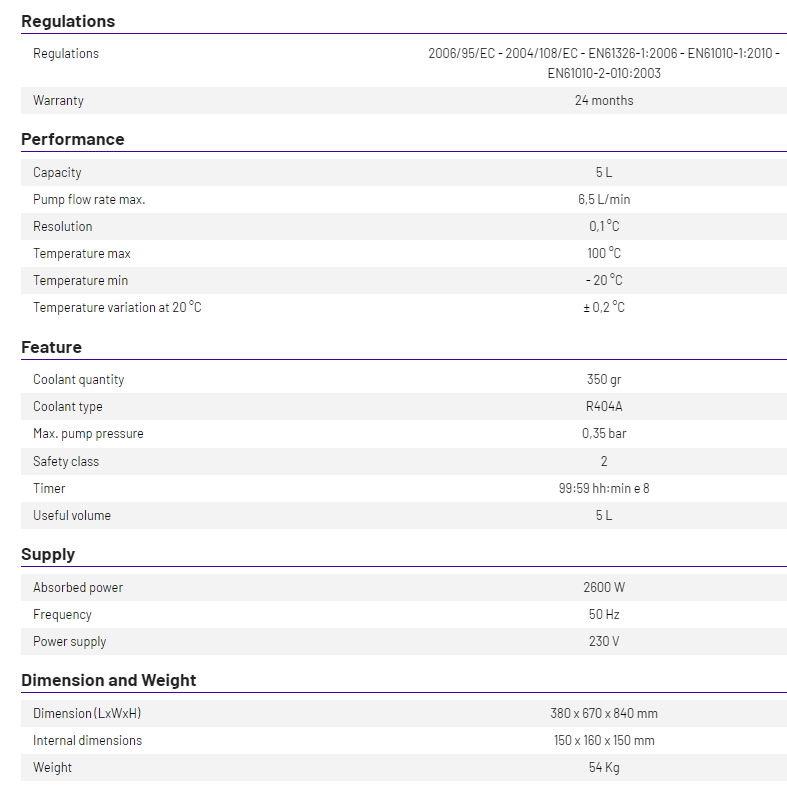The image size is (787, 786).
Task: Select the R404A coolant type value
Action: [x=604, y=407]
